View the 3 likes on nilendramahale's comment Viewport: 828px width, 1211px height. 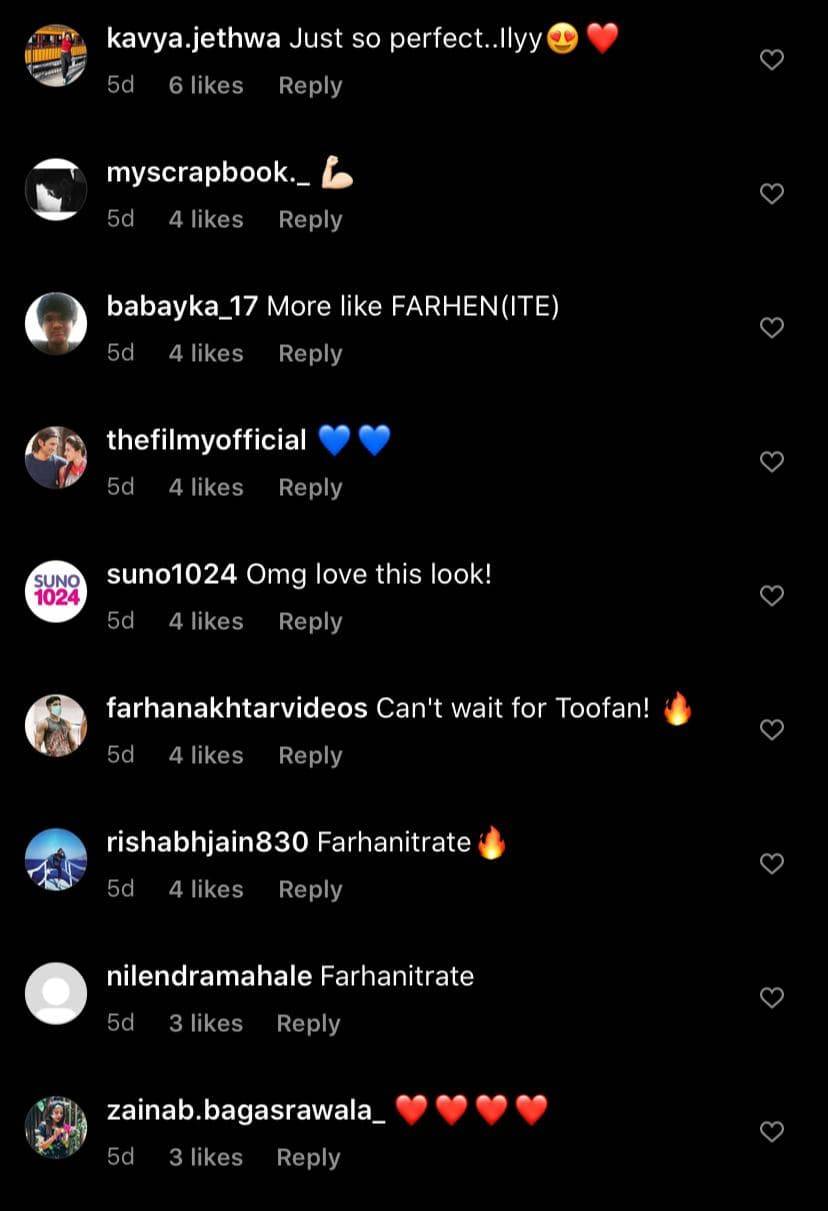[x=205, y=1024]
